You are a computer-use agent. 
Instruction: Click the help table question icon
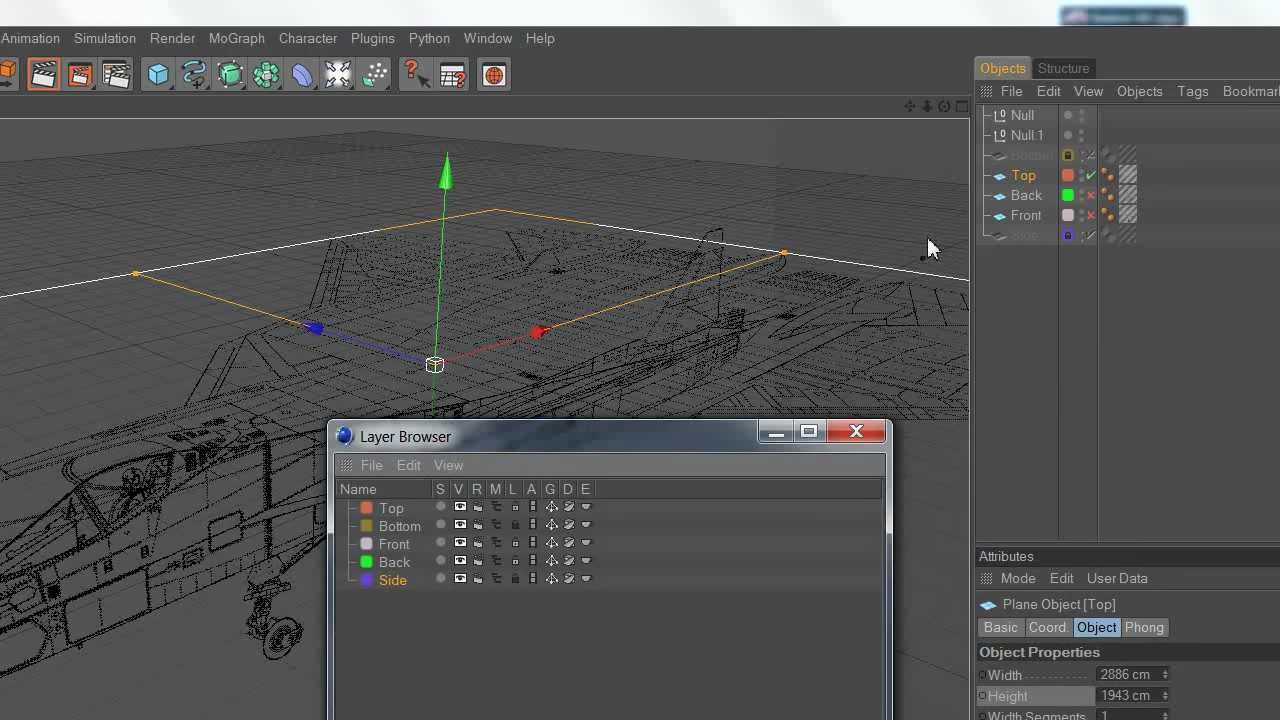click(x=452, y=75)
